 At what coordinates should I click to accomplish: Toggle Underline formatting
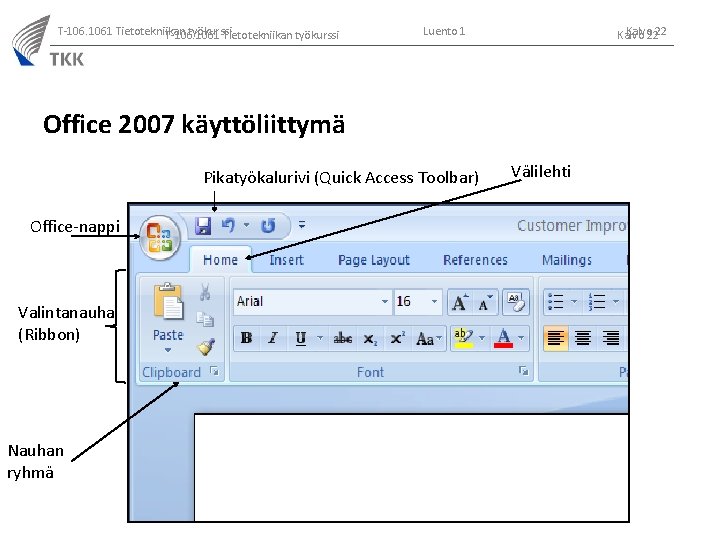(x=301, y=338)
